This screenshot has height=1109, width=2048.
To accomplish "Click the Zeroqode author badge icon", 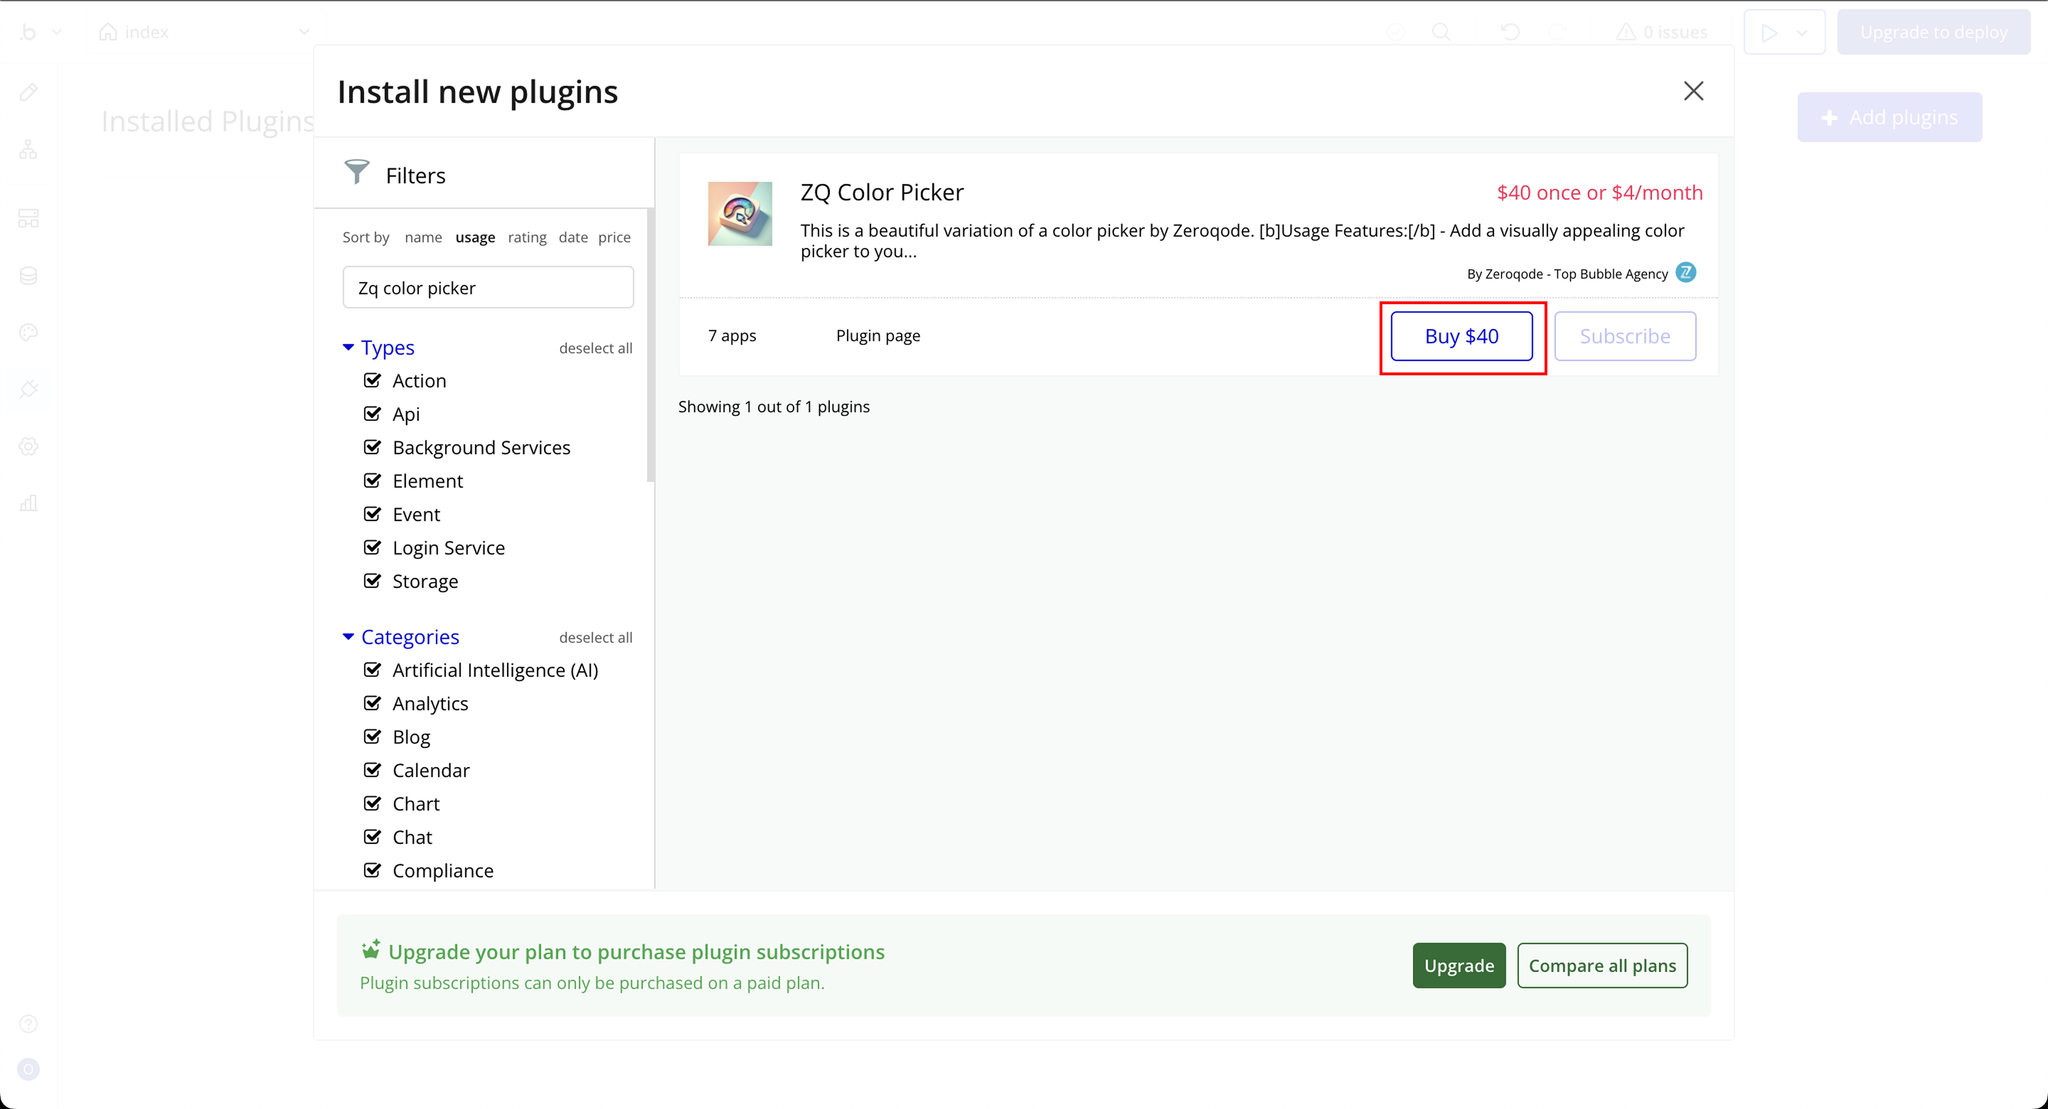I will pos(1686,273).
